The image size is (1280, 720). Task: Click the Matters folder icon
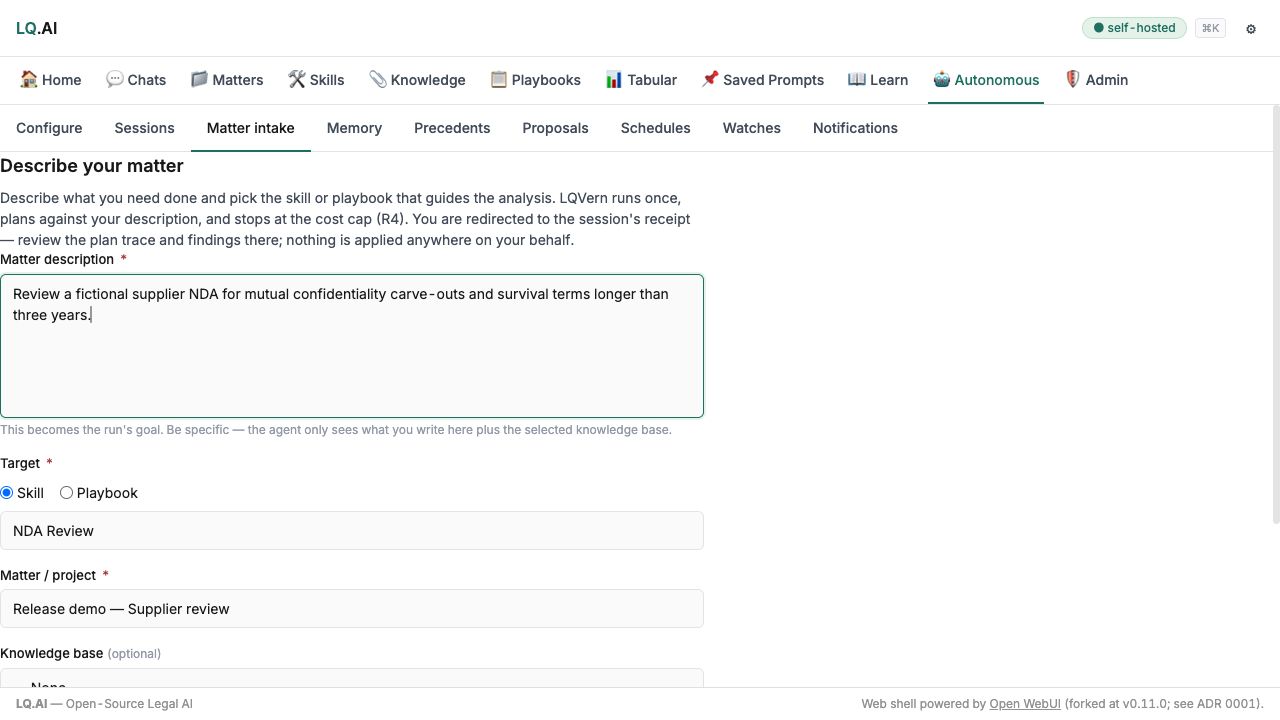click(x=199, y=80)
